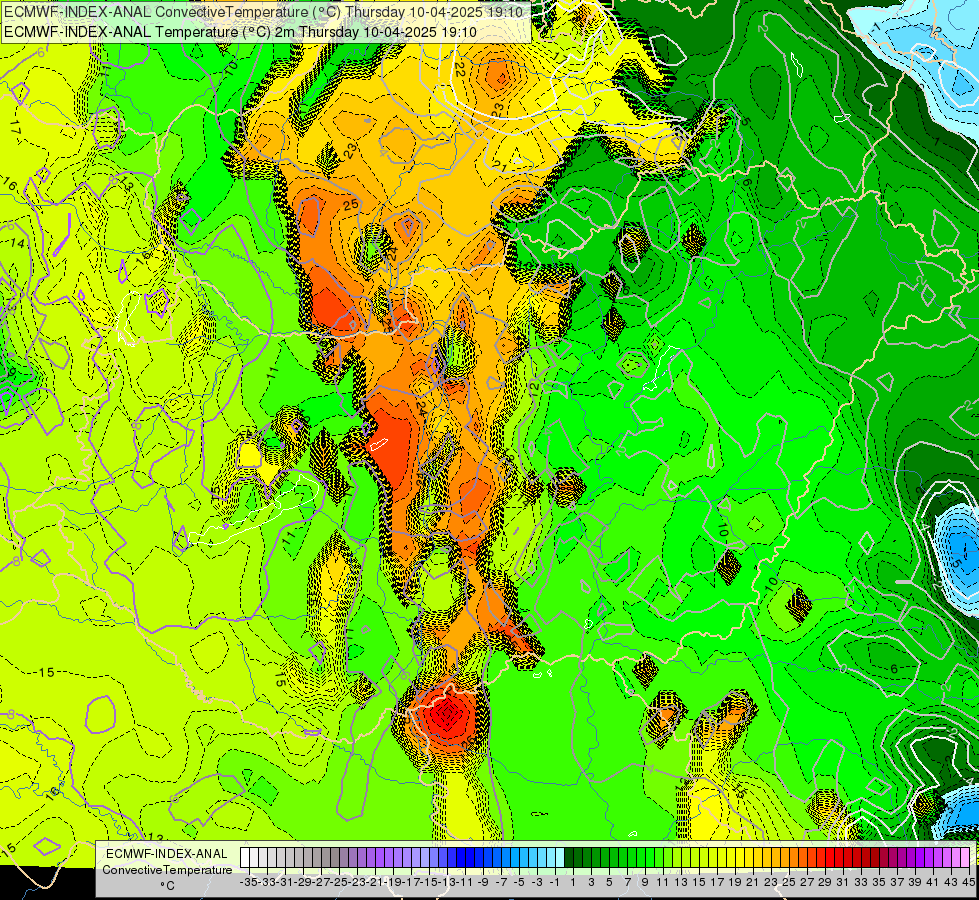Click the 17 contour label at left edge
This screenshot has width=979, height=900.
coord(16,128)
